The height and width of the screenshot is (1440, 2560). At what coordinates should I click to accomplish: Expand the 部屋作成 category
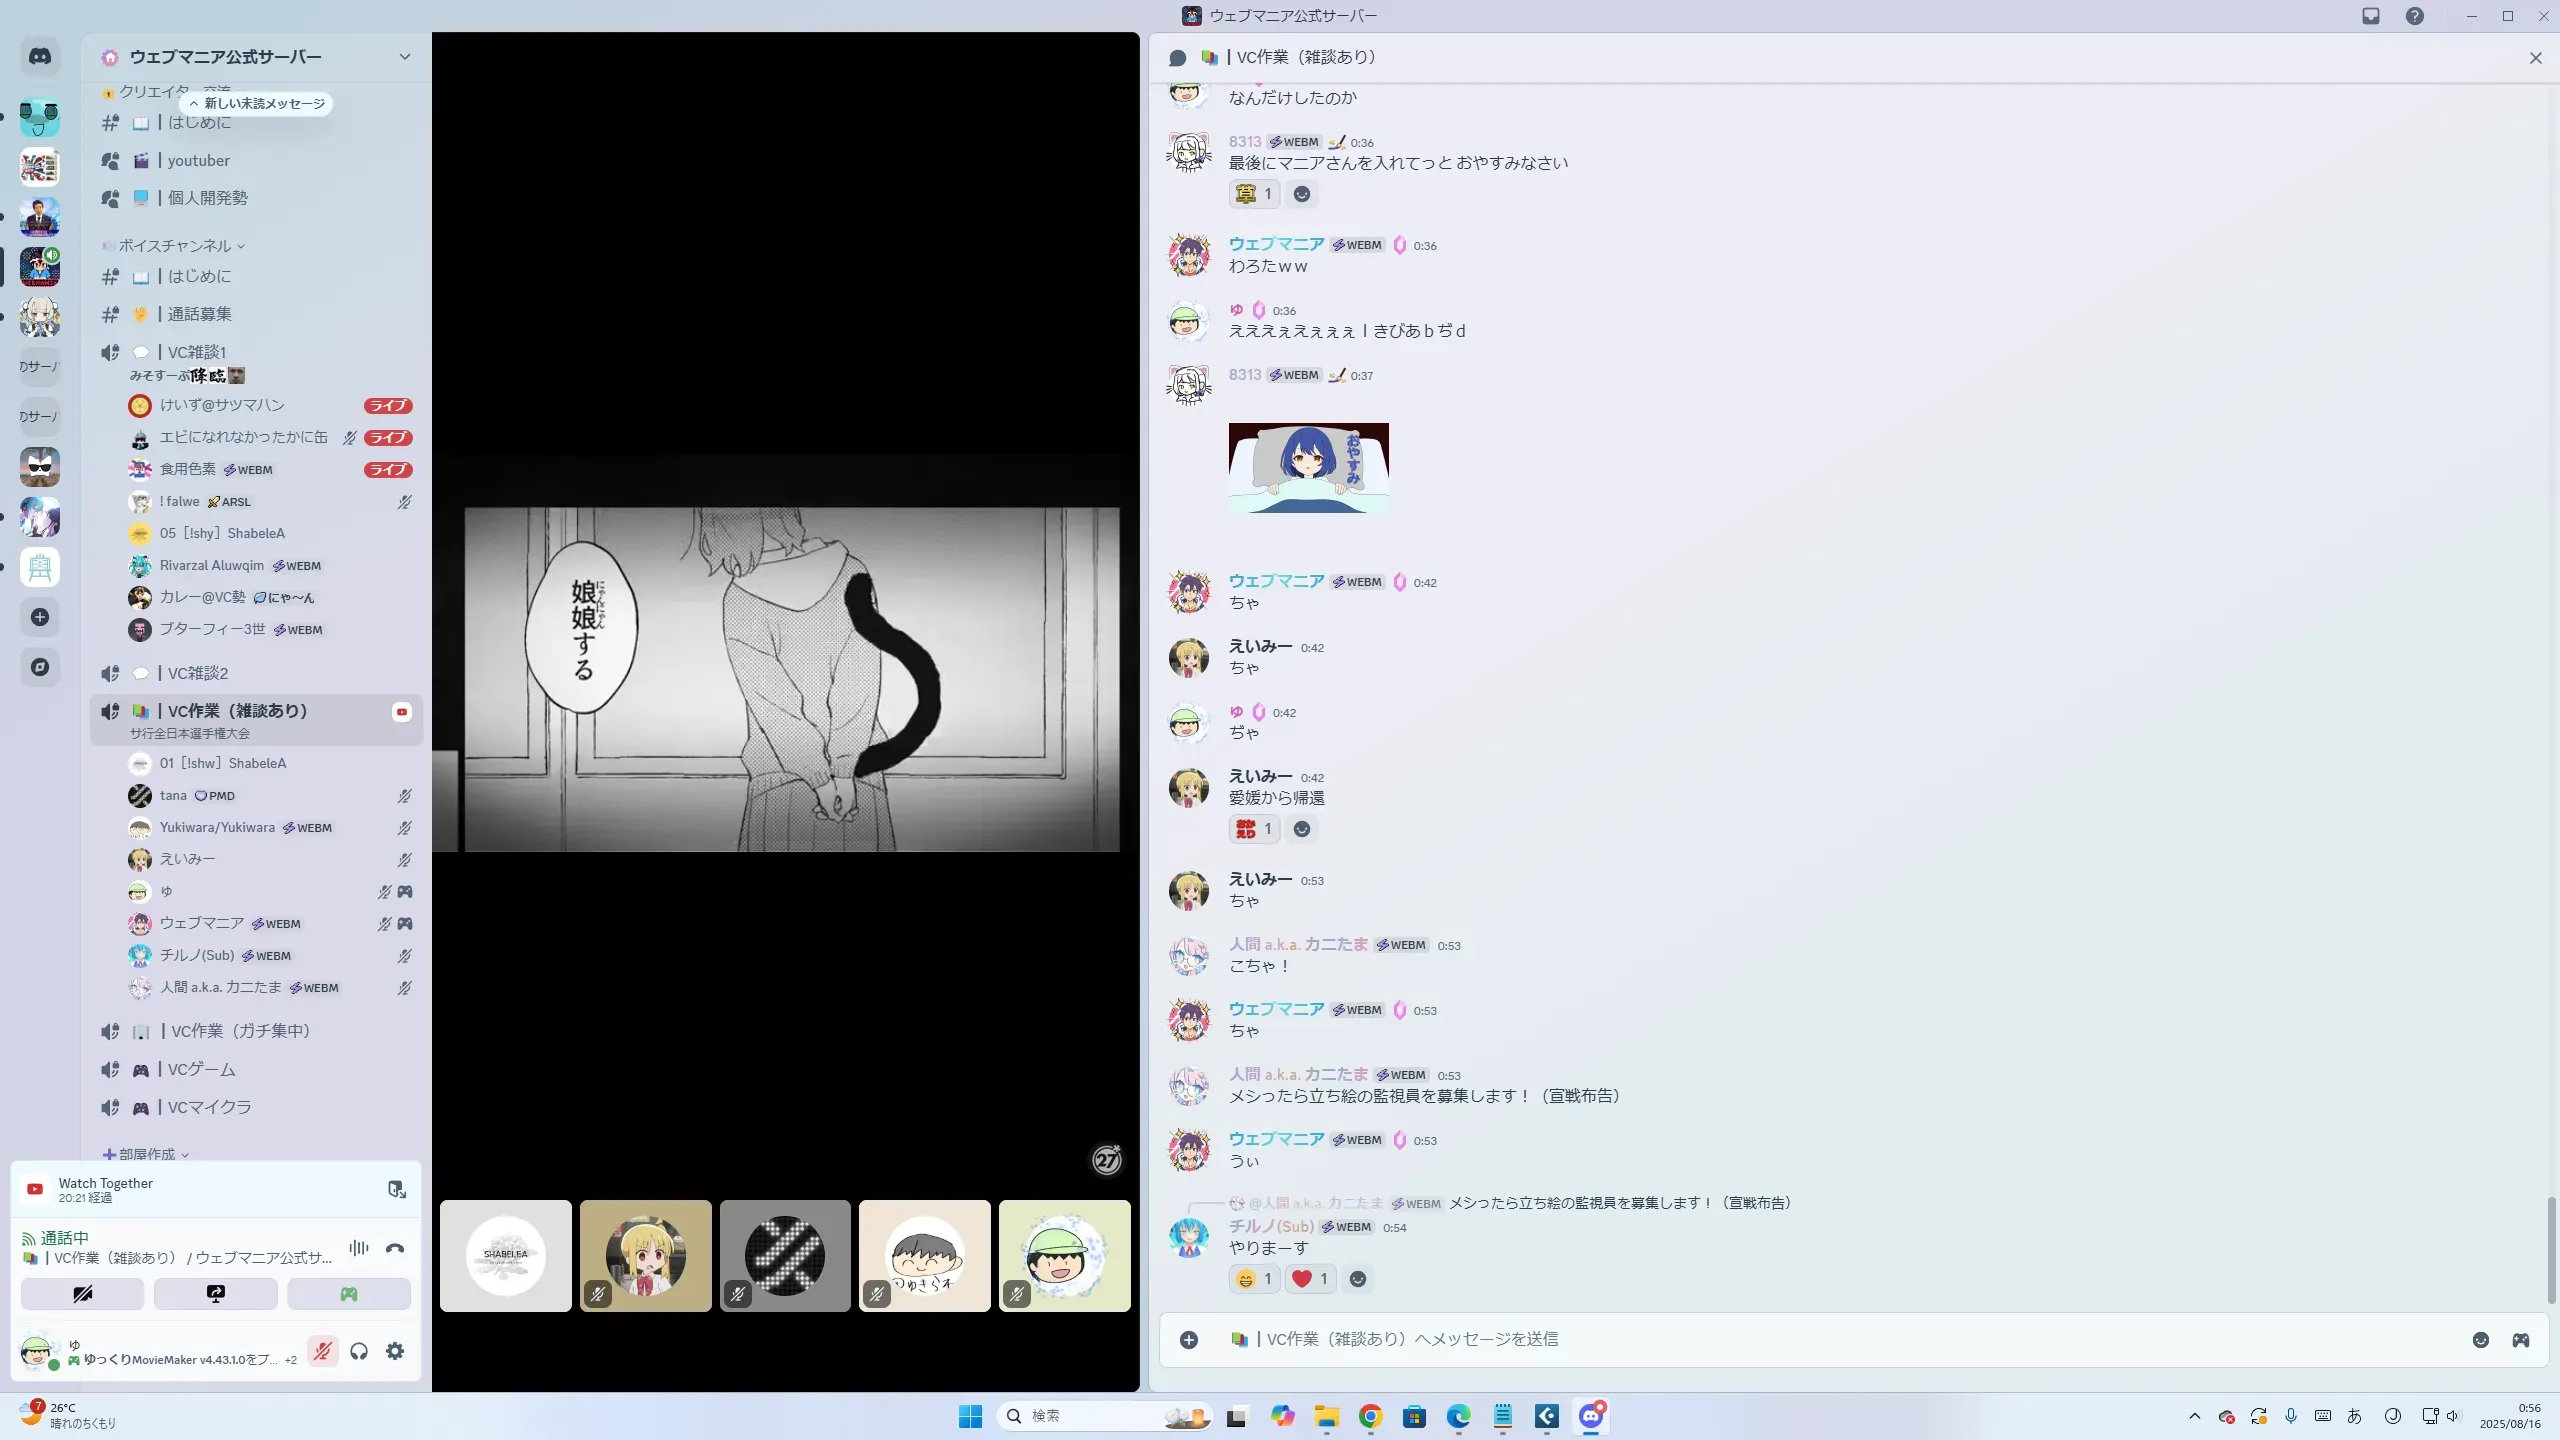coord(146,1154)
